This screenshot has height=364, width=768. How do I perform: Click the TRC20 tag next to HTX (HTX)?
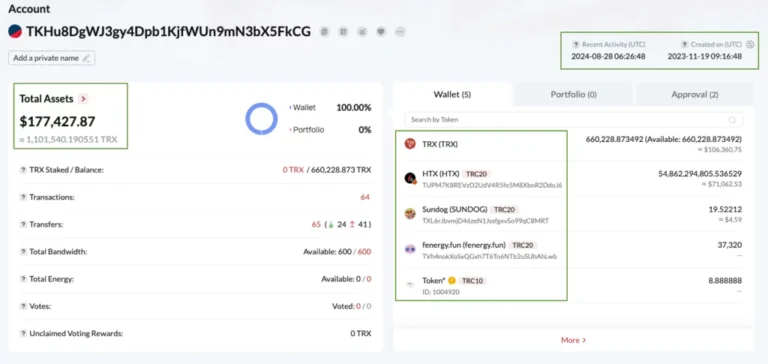click(x=477, y=174)
